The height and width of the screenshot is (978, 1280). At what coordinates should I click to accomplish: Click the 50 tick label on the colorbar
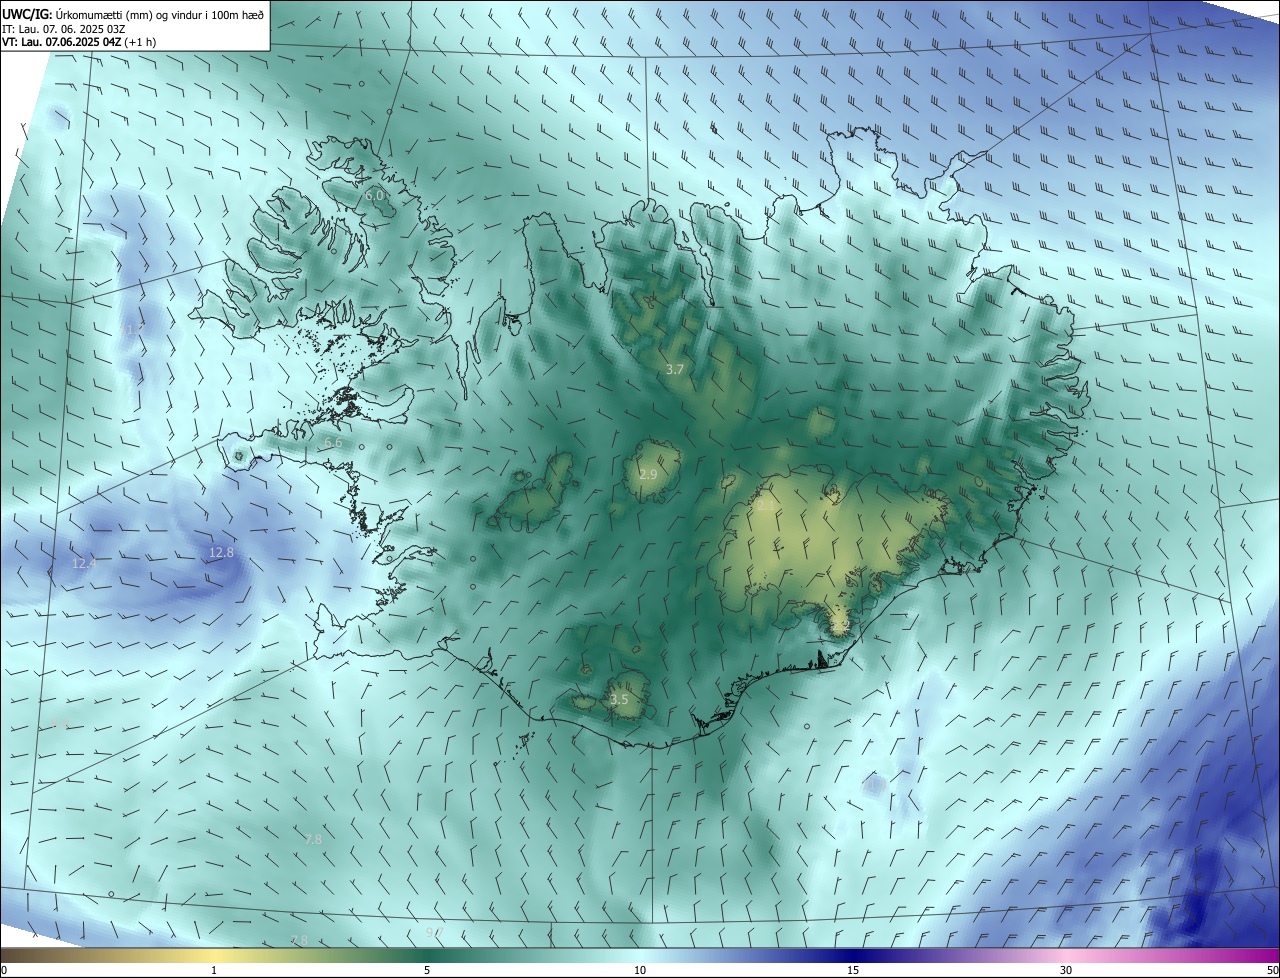[x=1272, y=970]
